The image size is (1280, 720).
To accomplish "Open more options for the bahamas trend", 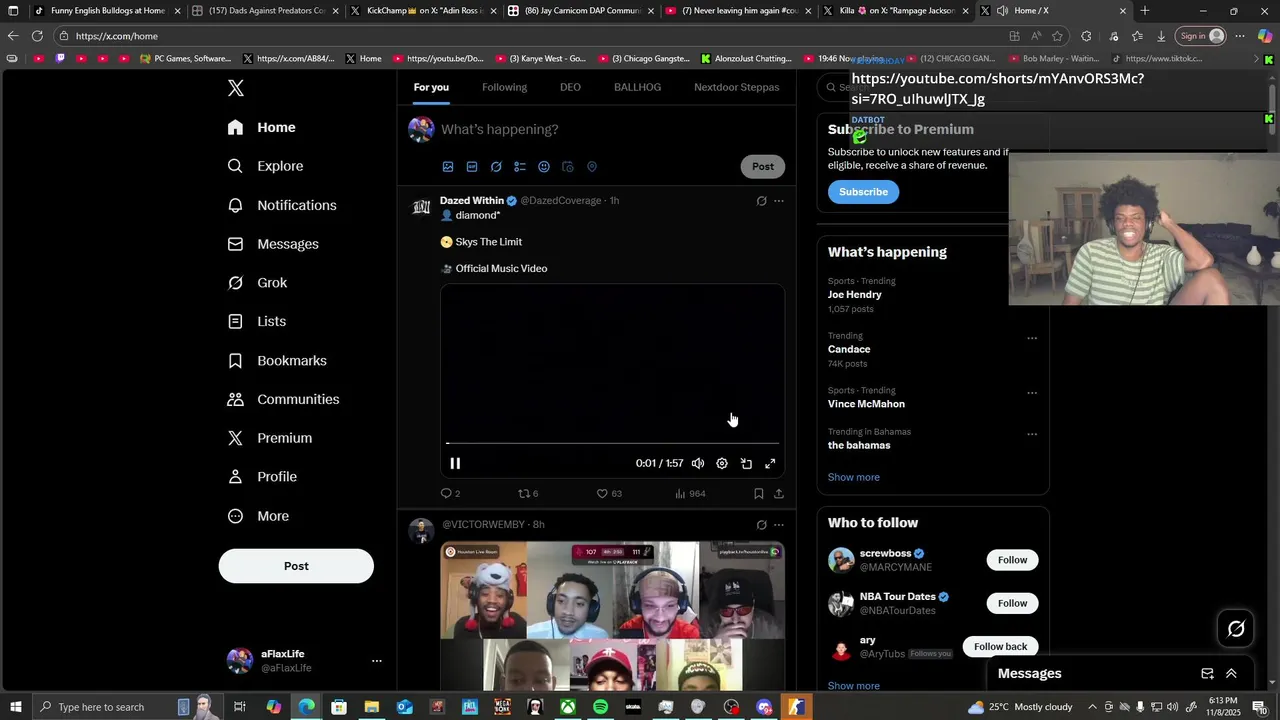I will coord(1032,434).
